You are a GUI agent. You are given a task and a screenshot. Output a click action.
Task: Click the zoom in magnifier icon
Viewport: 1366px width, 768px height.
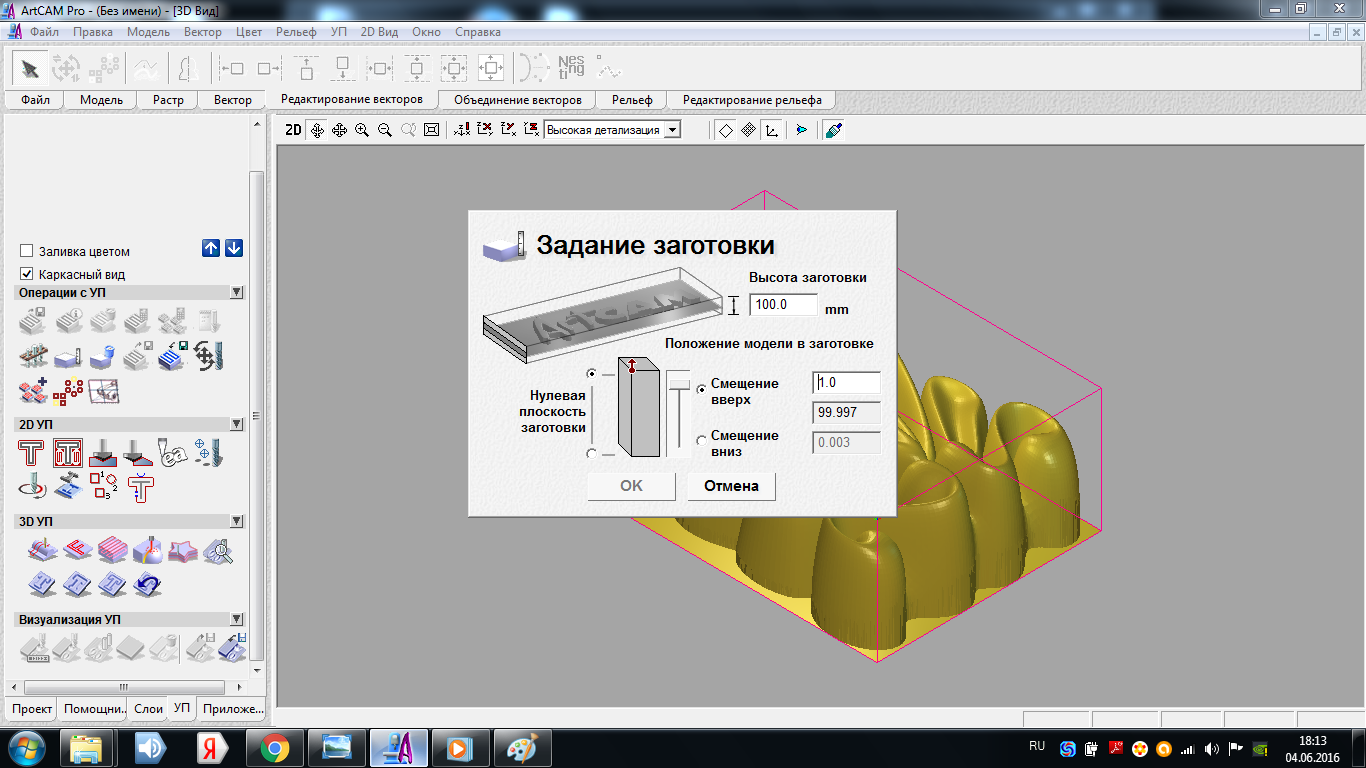click(x=362, y=130)
